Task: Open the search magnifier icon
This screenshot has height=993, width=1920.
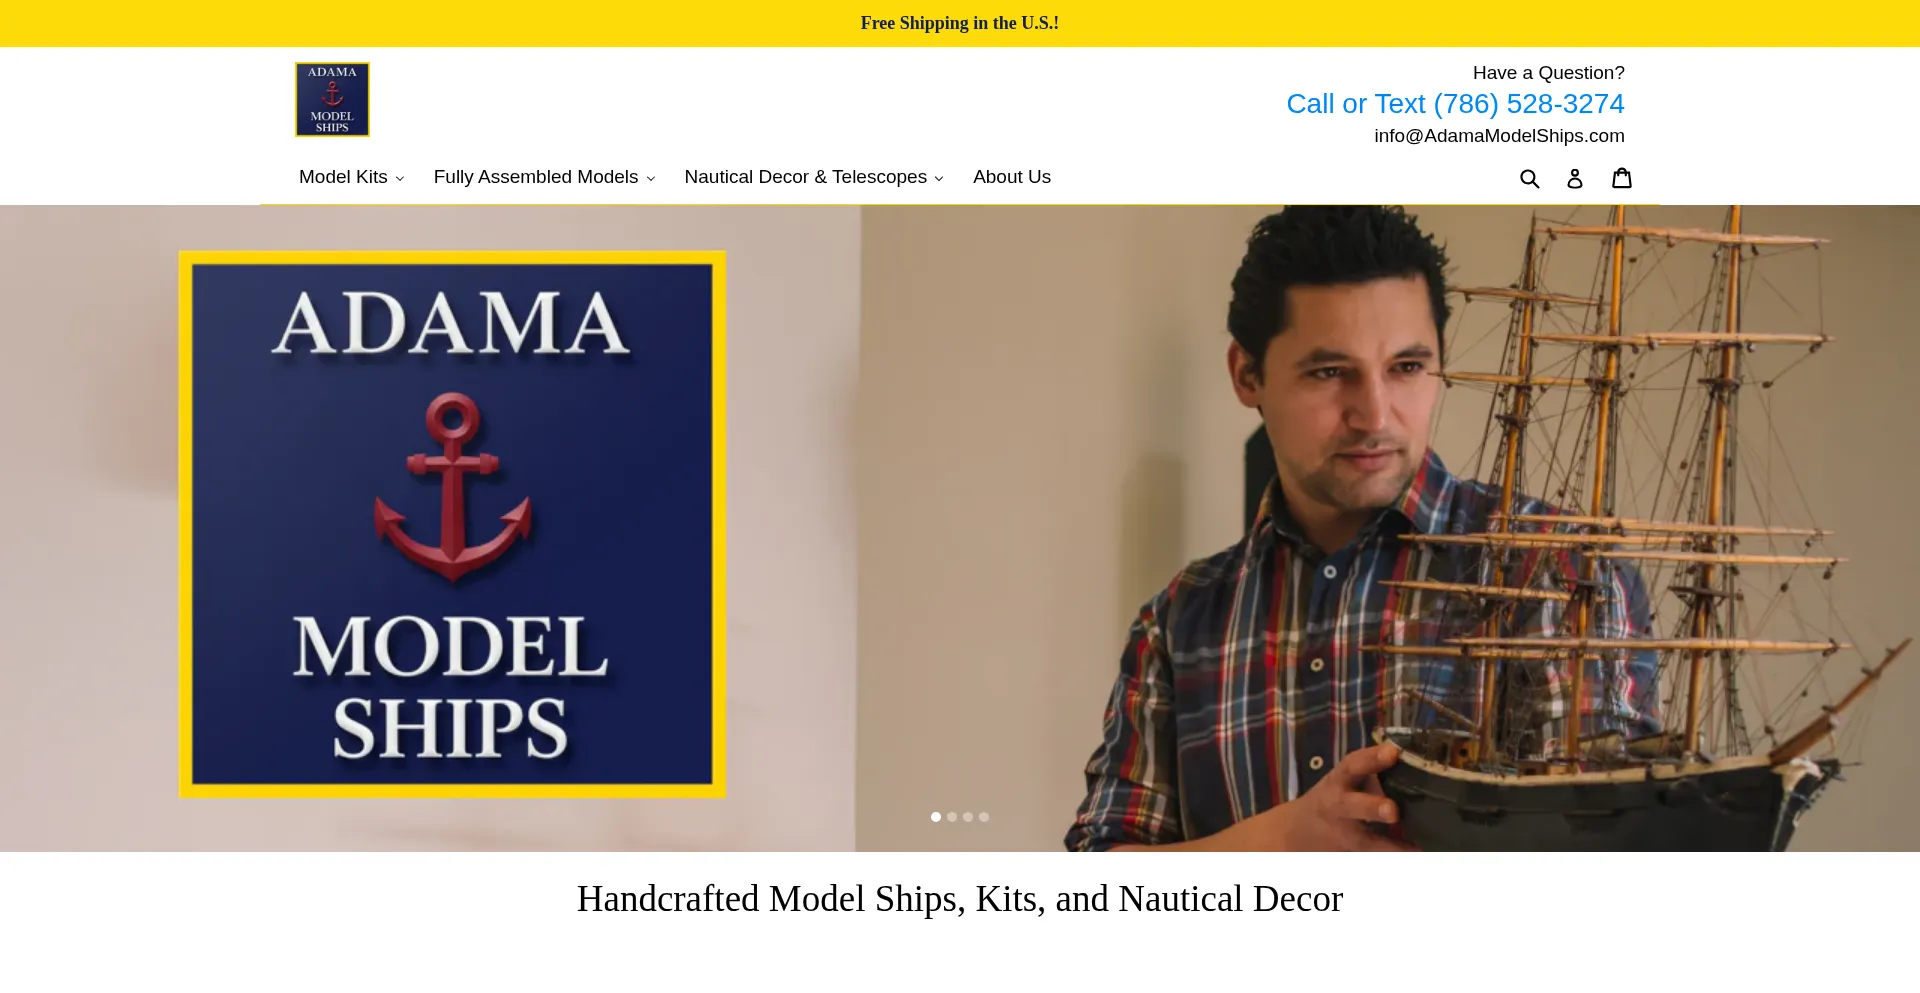Action: click(x=1529, y=178)
